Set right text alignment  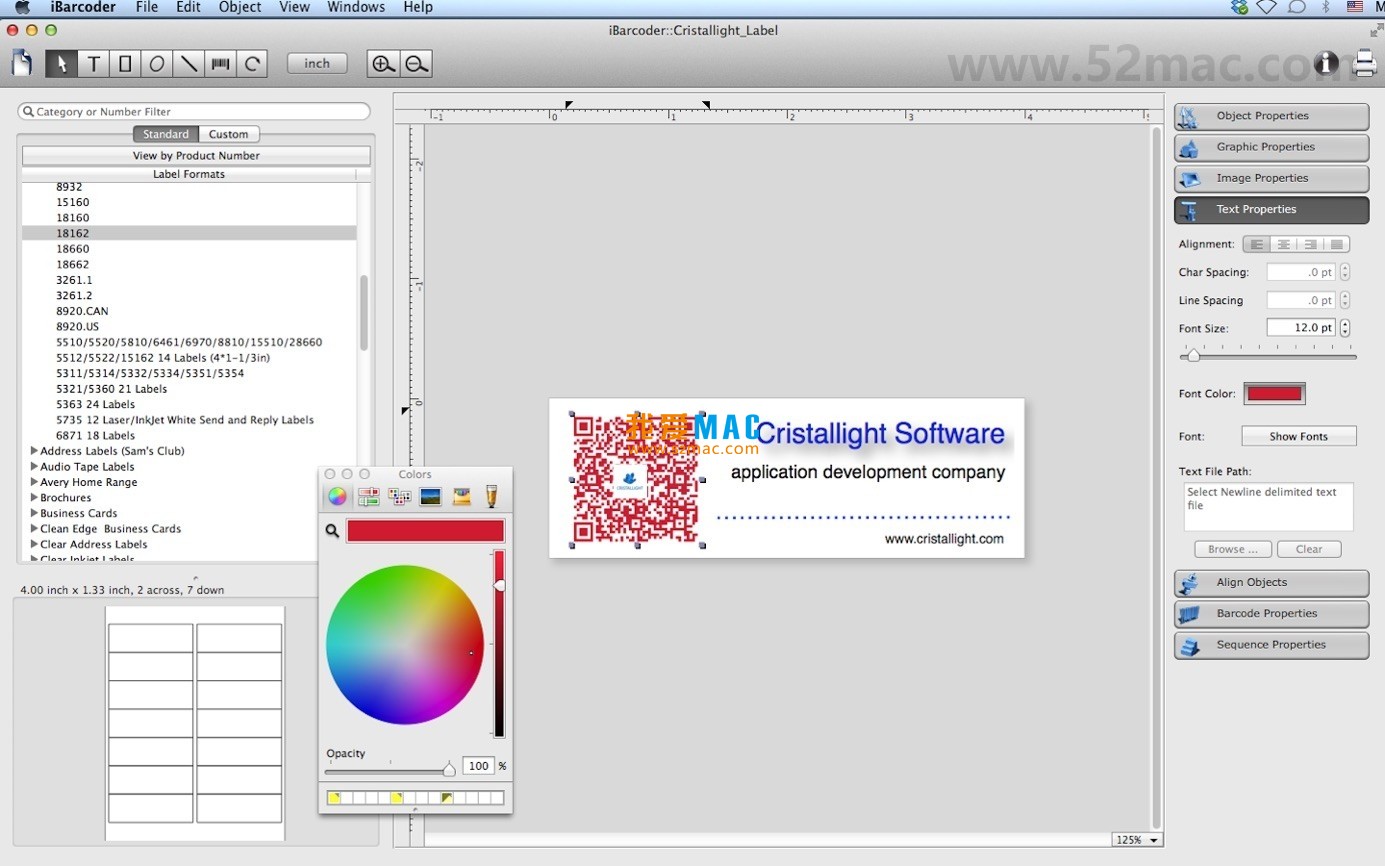point(1310,244)
